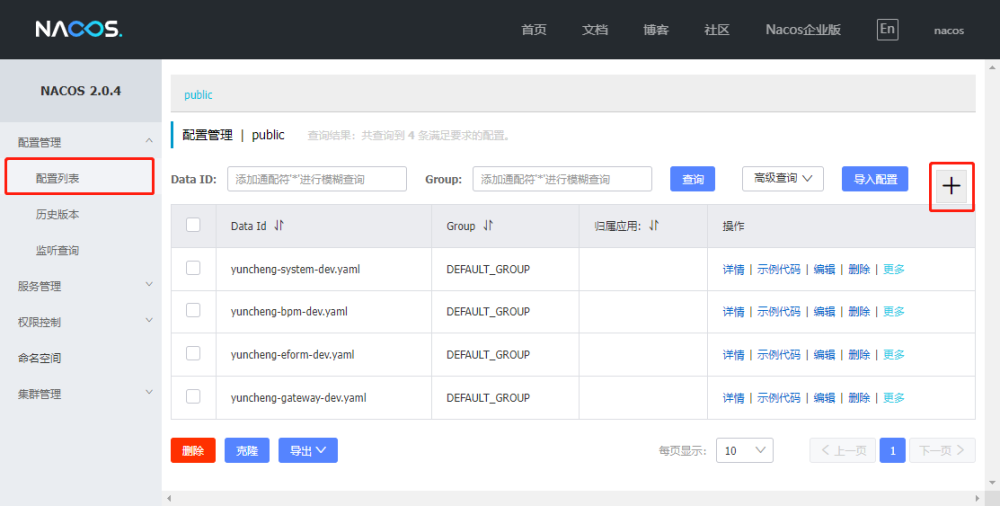The height and width of the screenshot is (506, 1000).
Task: Select 历史版本 in the sidebar
Action: tap(57, 214)
